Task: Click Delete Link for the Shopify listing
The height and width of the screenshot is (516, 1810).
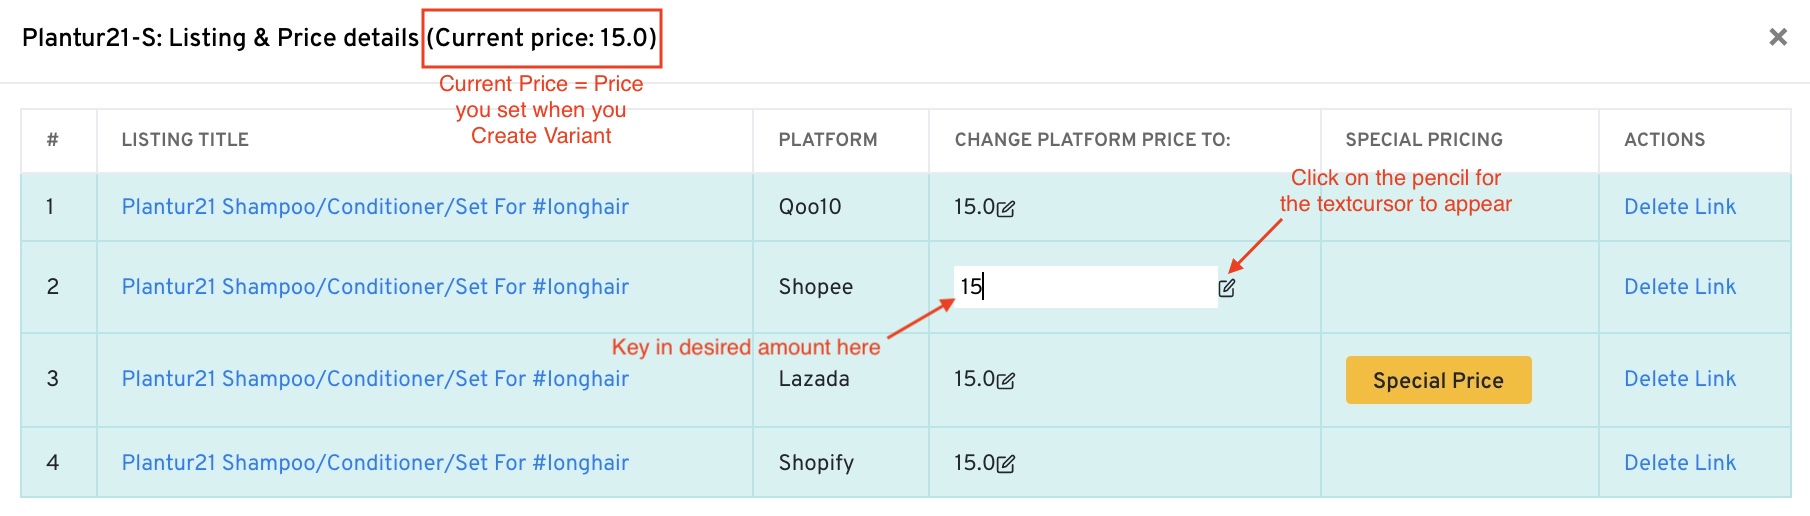Action: point(1679,463)
